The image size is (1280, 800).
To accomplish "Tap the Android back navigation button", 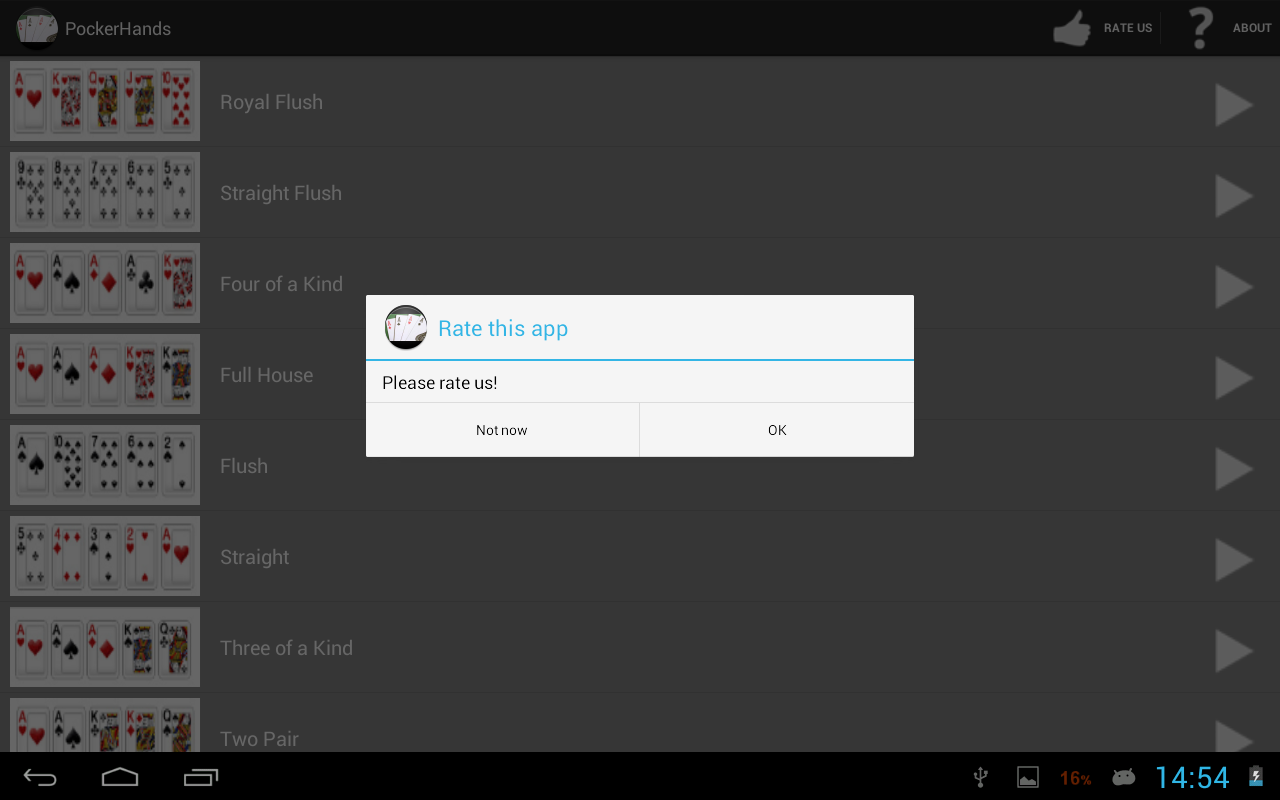I will (x=41, y=777).
